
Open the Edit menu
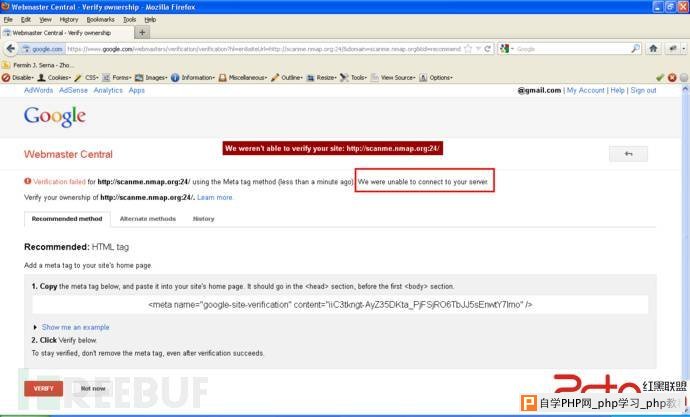tap(26, 19)
